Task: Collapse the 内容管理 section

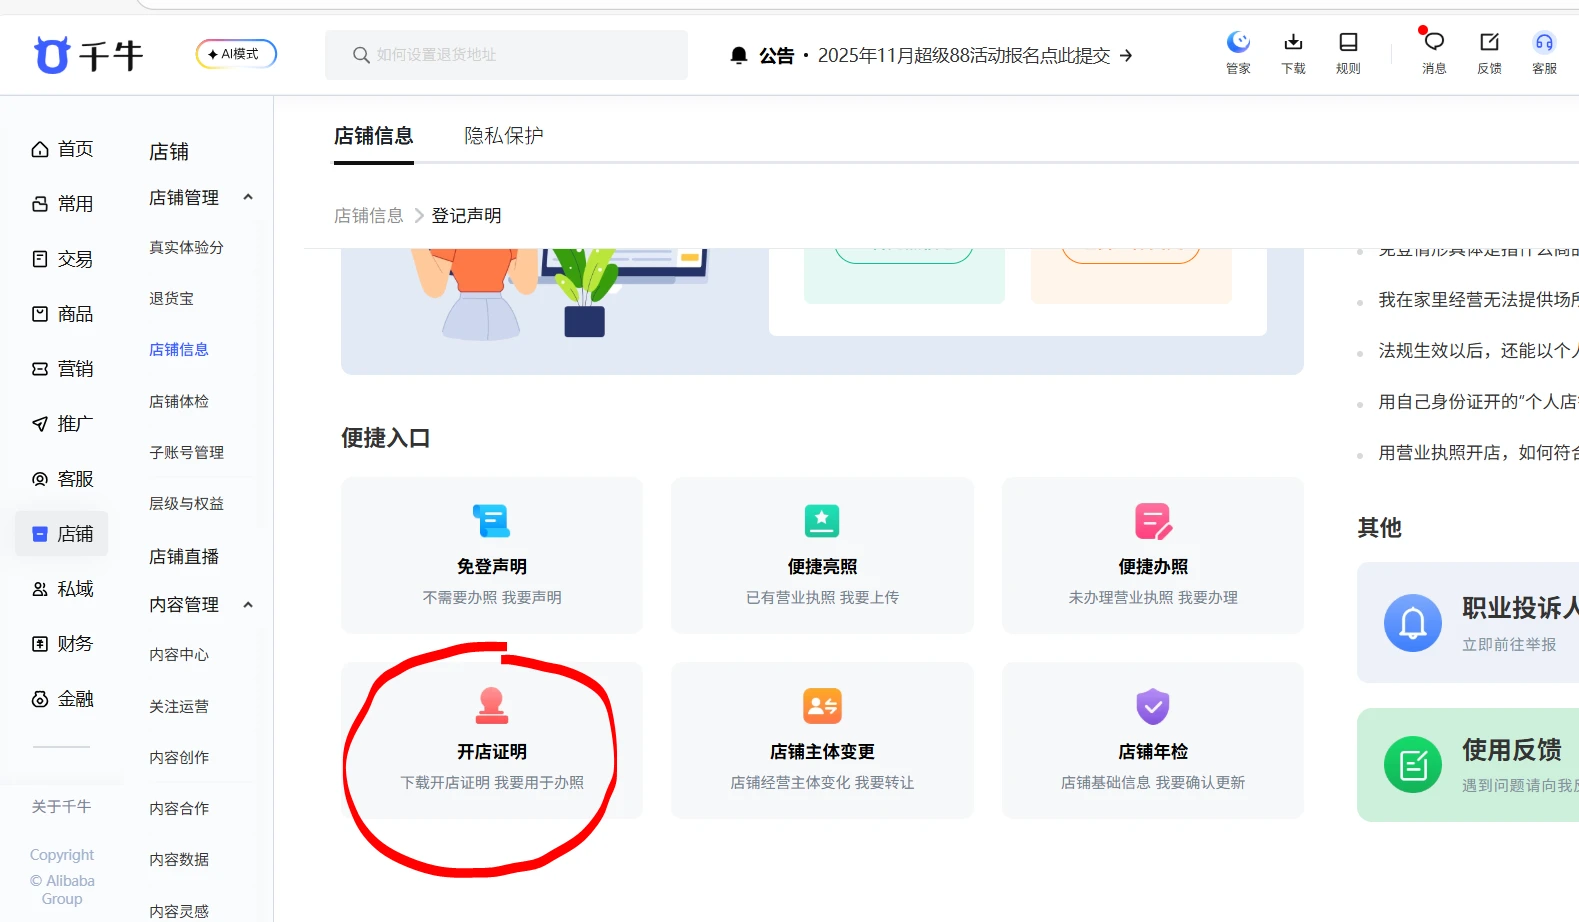Action: pos(248,604)
